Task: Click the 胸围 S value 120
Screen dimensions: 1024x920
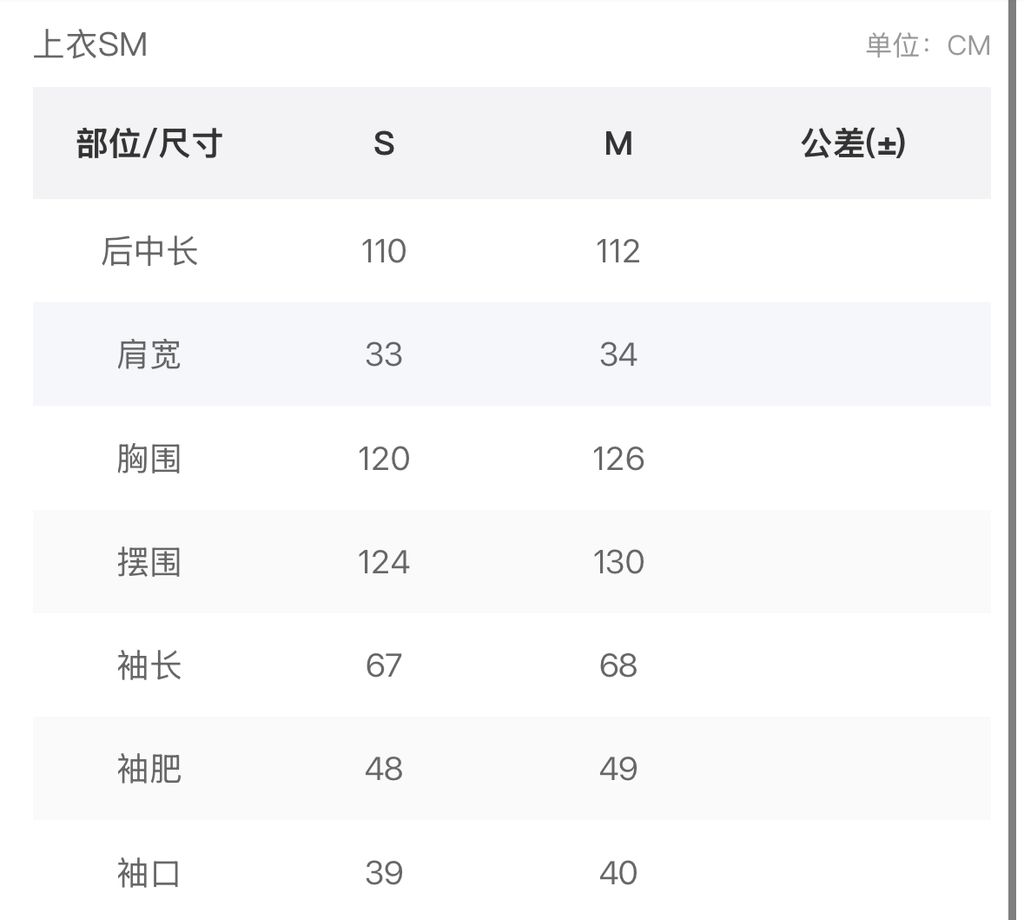Action: coord(384,459)
